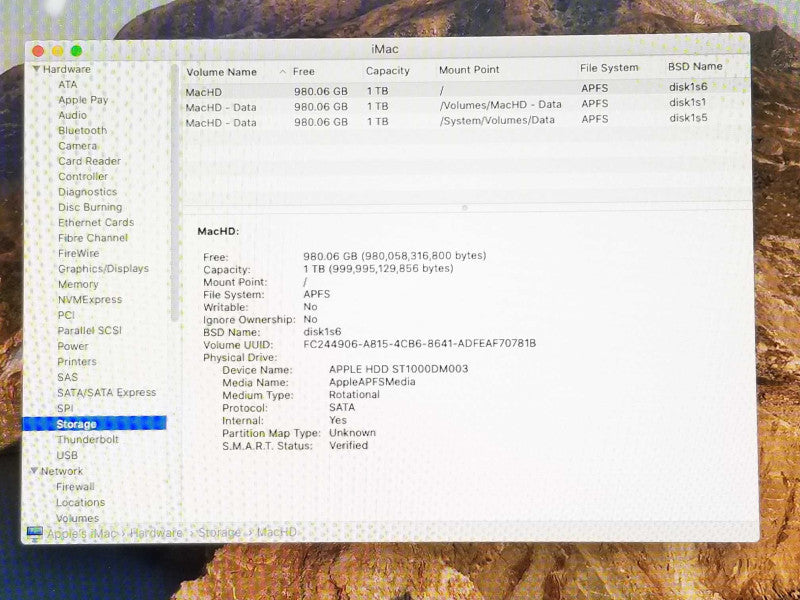Sort by File System column
The height and width of the screenshot is (600, 800).
pyautogui.click(x=609, y=68)
